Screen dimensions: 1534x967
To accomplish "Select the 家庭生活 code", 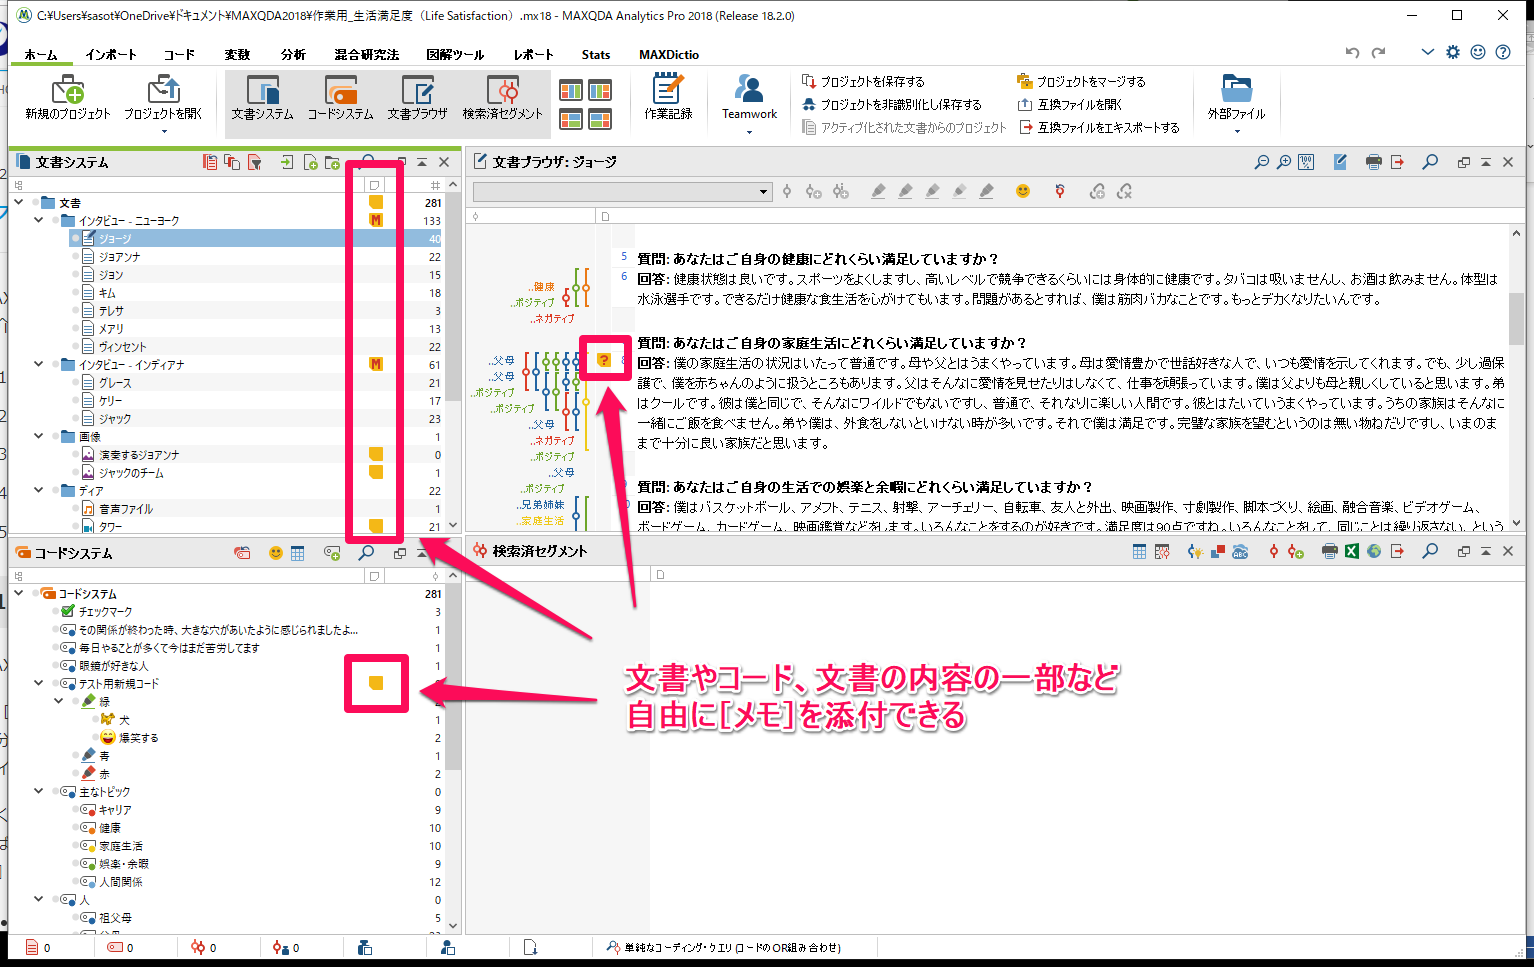I will (x=121, y=846).
